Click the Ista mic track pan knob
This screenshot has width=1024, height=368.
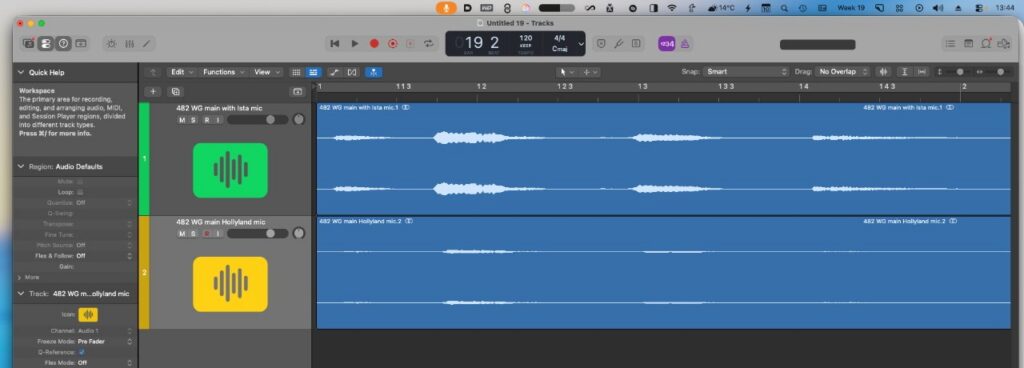point(298,120)
